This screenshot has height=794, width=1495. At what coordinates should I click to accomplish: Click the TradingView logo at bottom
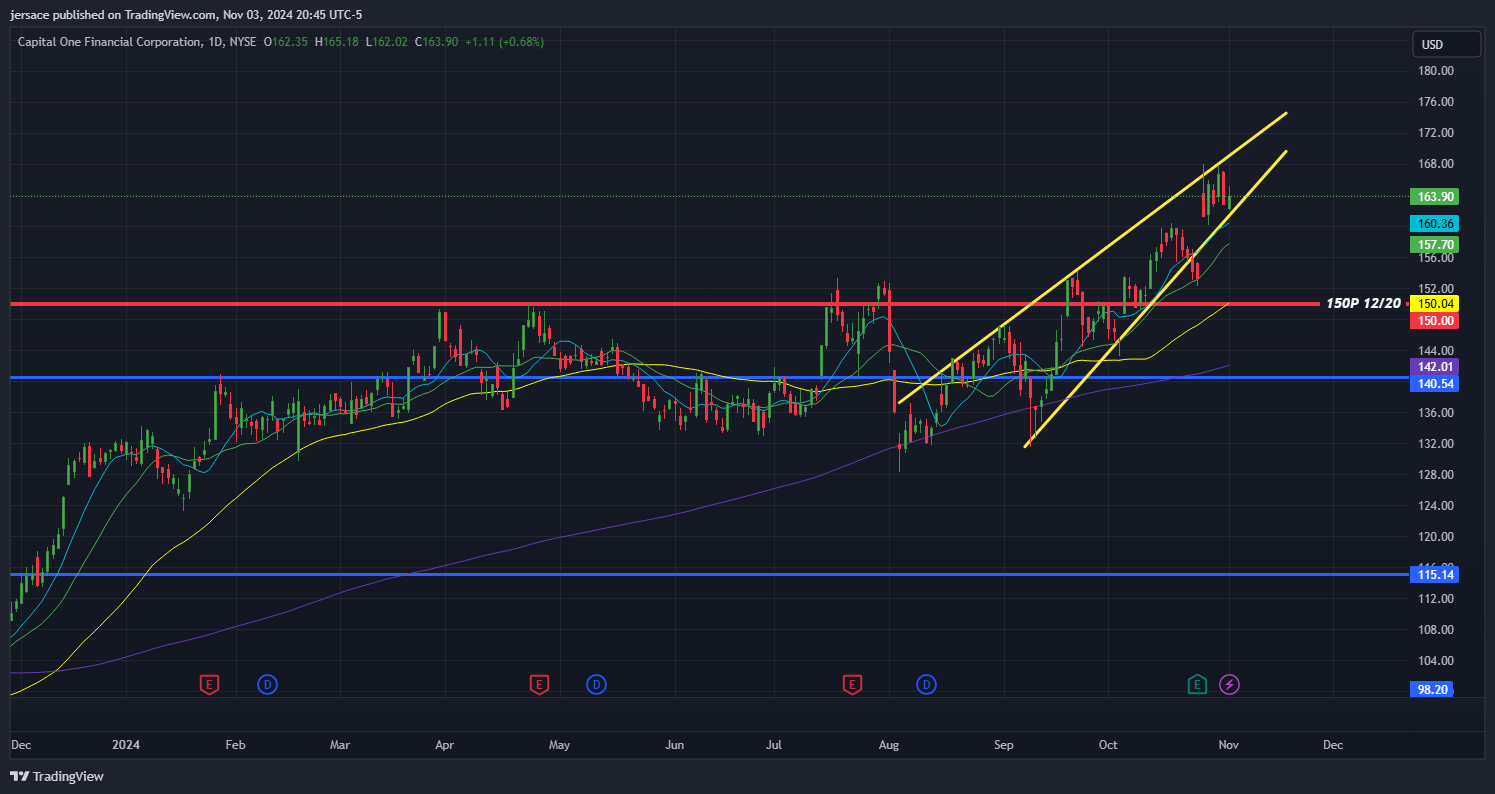pyautogui.click(x=57, y=776)
